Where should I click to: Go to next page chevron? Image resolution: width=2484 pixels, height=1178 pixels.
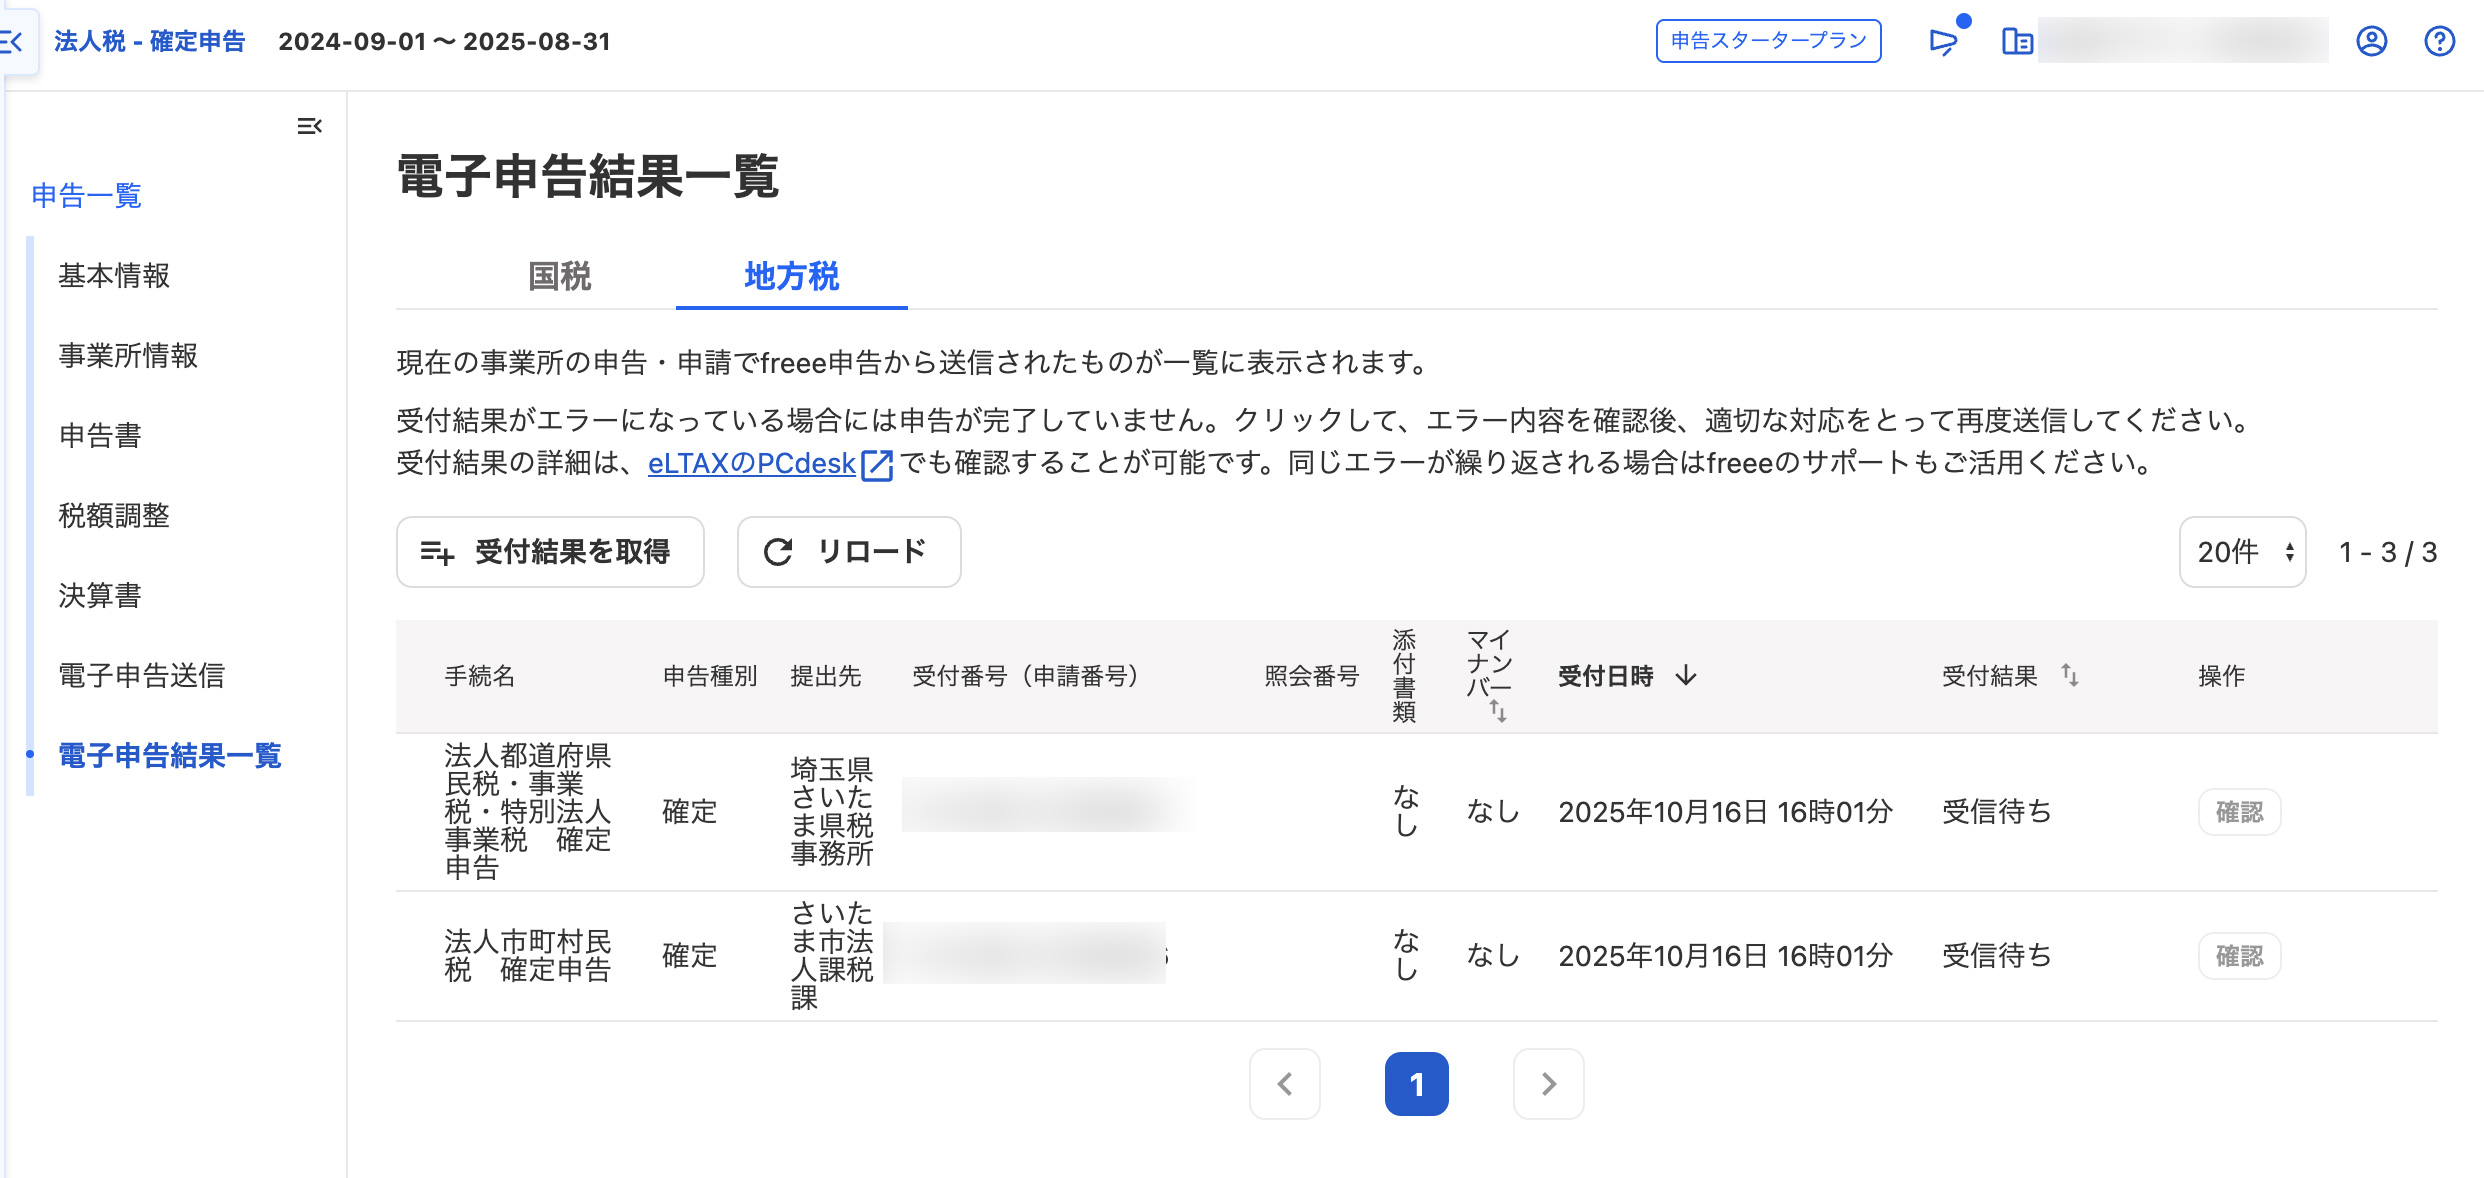click(1548, 1084)
